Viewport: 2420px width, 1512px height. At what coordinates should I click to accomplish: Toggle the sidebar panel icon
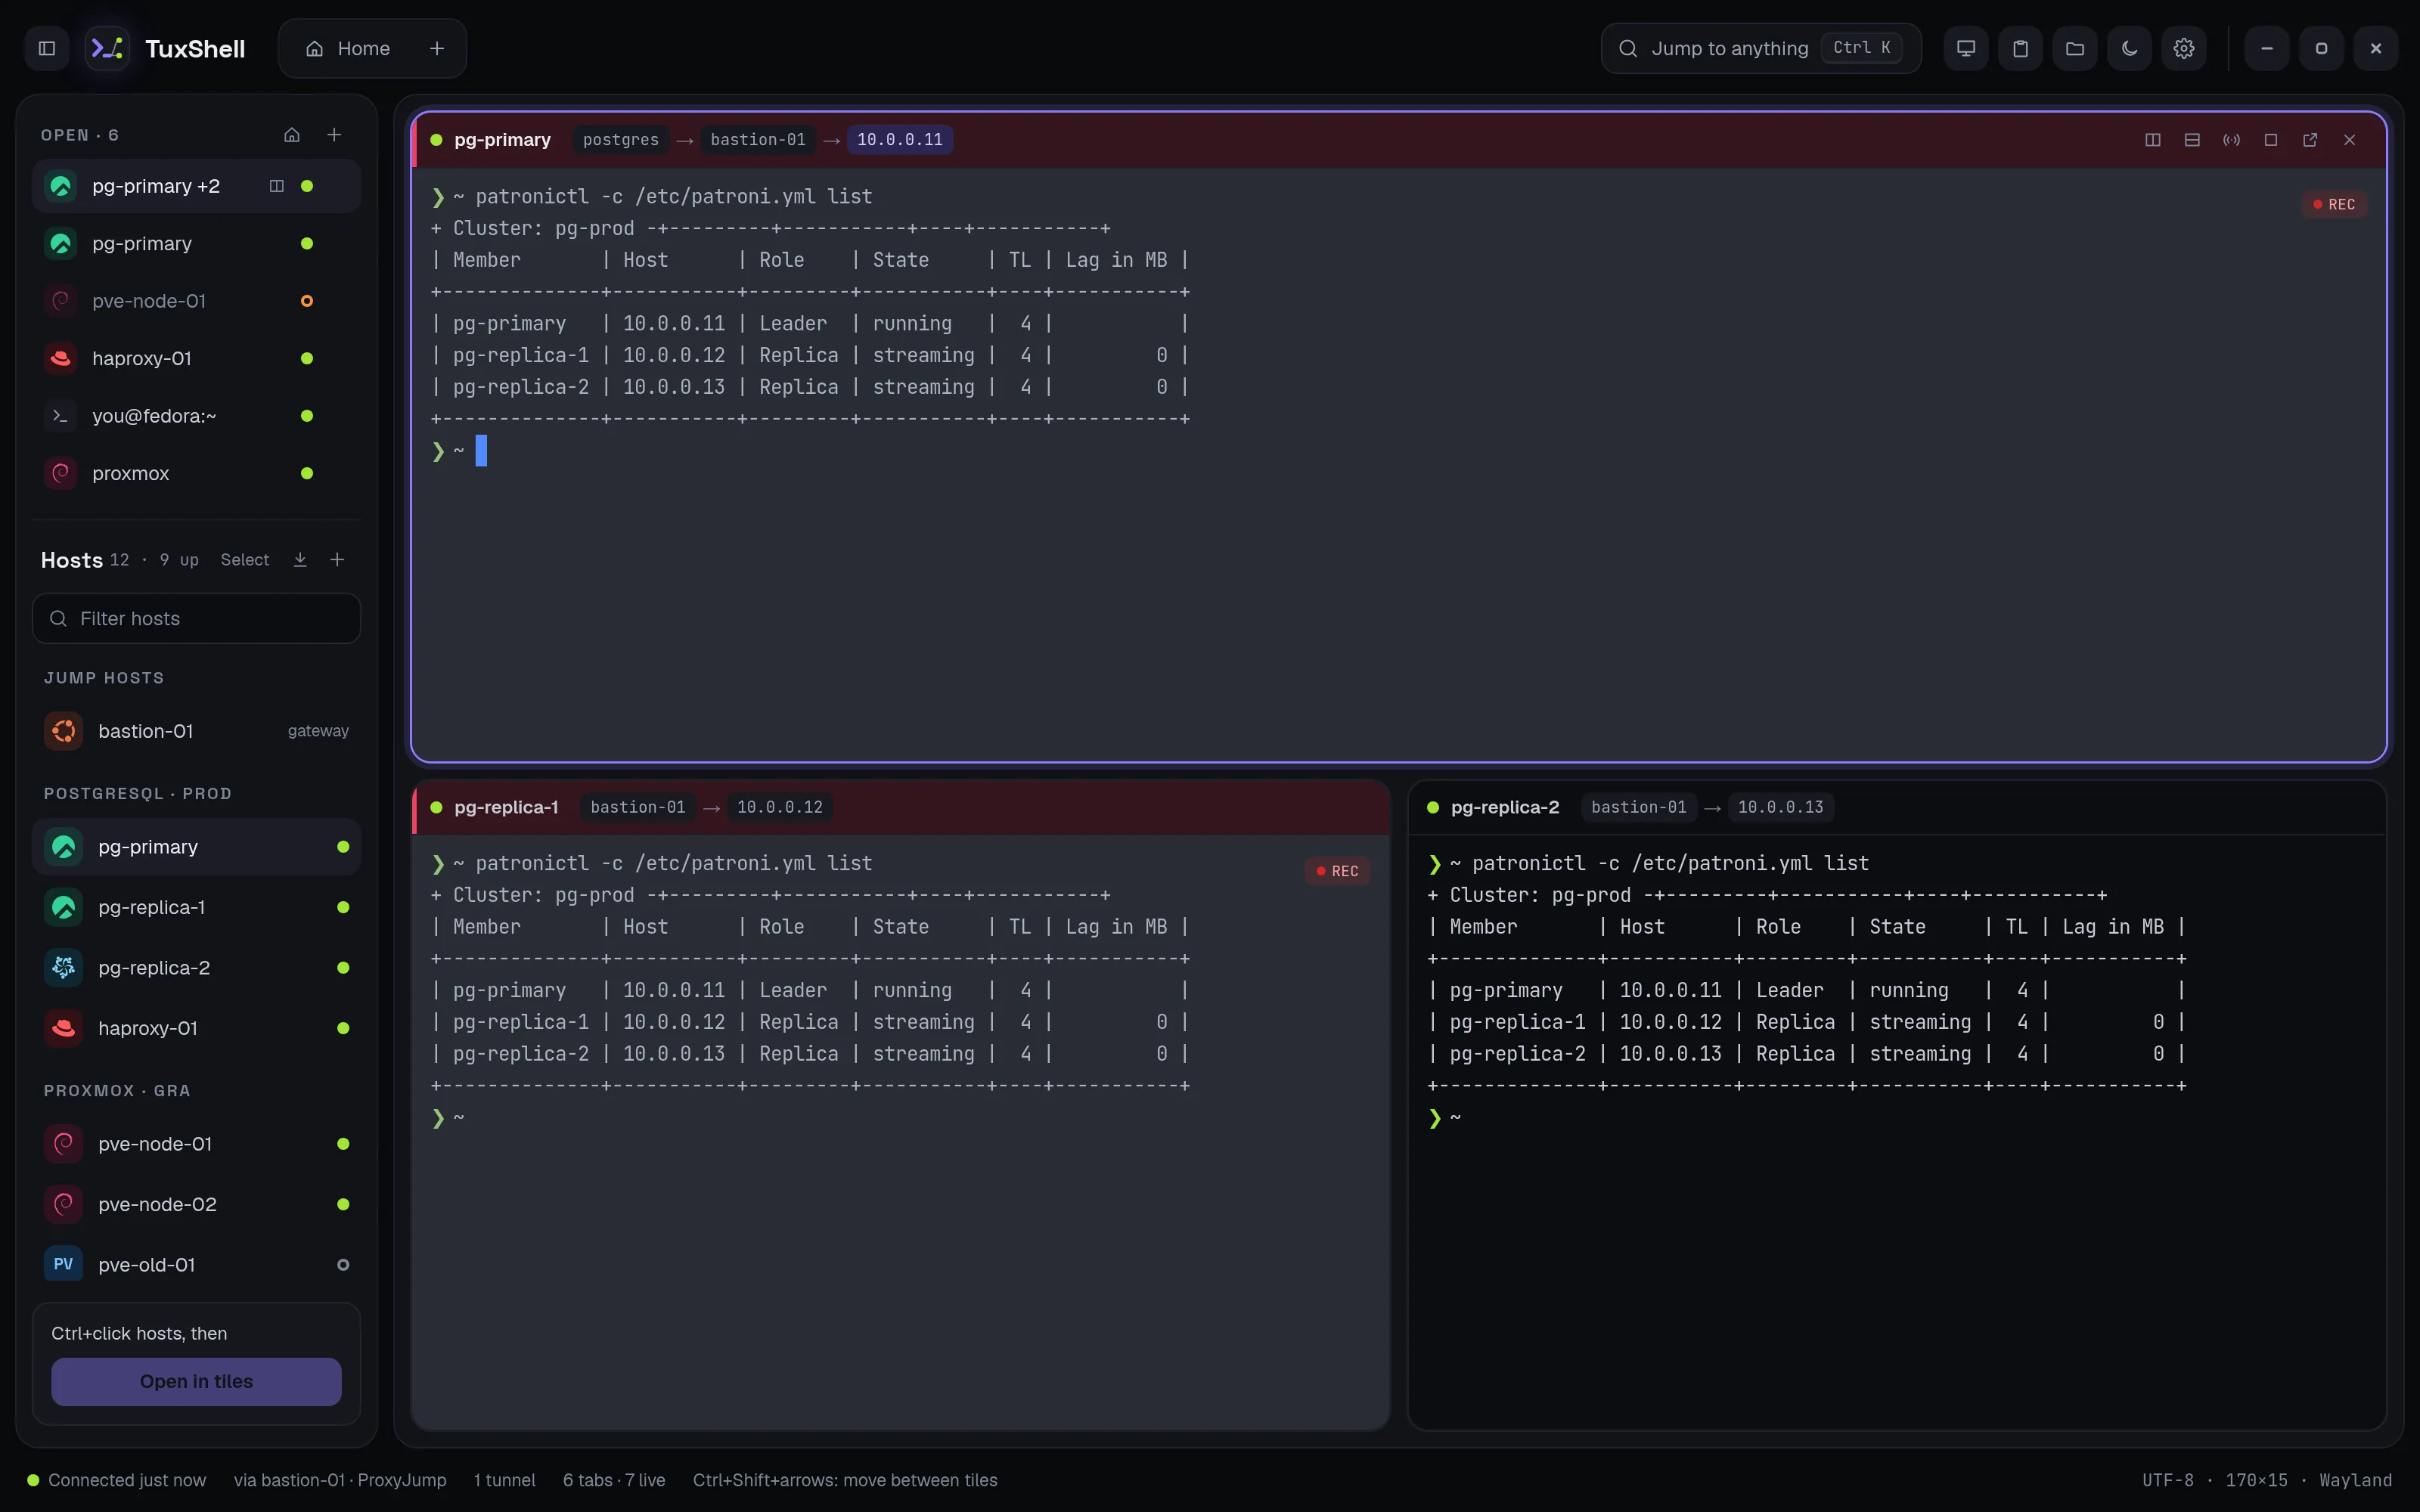(47, 48)
